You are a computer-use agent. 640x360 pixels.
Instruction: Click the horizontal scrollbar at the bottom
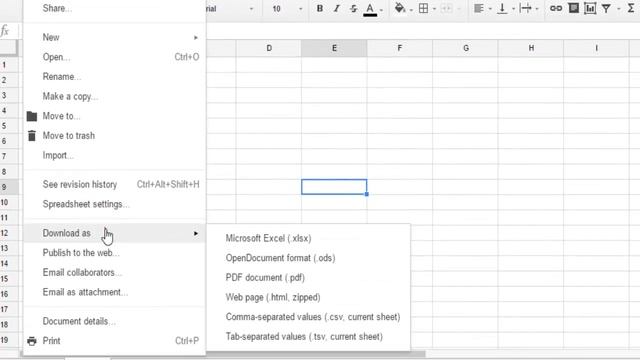(x=315, y=354)
